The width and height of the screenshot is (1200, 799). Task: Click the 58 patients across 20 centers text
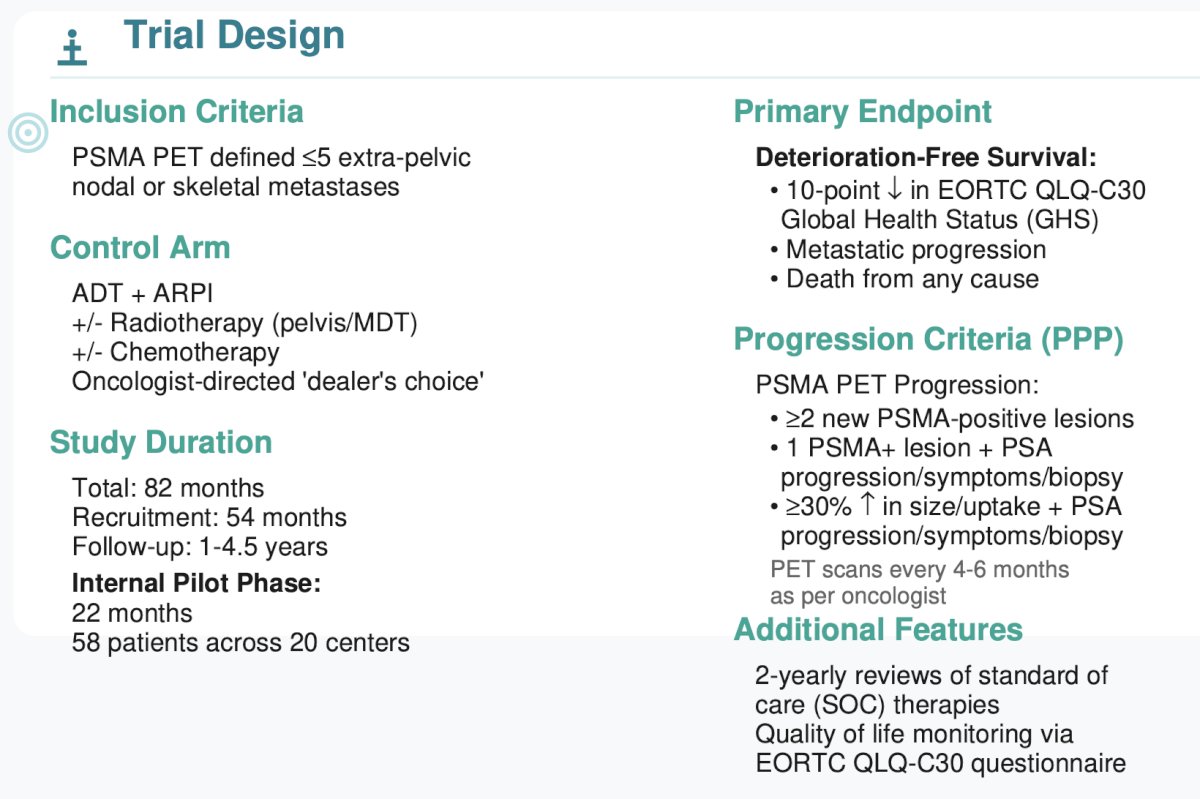pos(241,642)
